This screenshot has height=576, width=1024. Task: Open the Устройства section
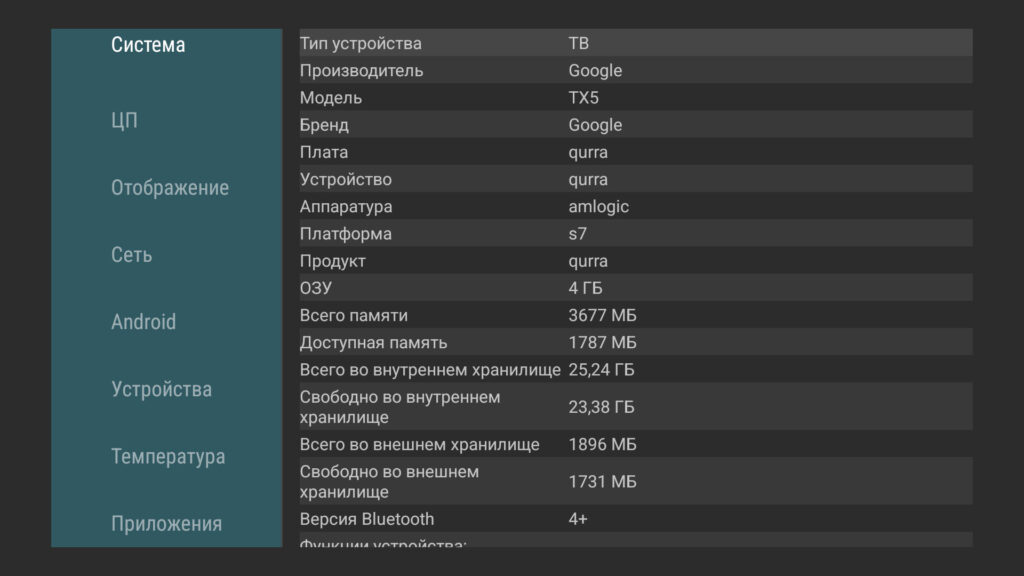[x=162, y=389]
